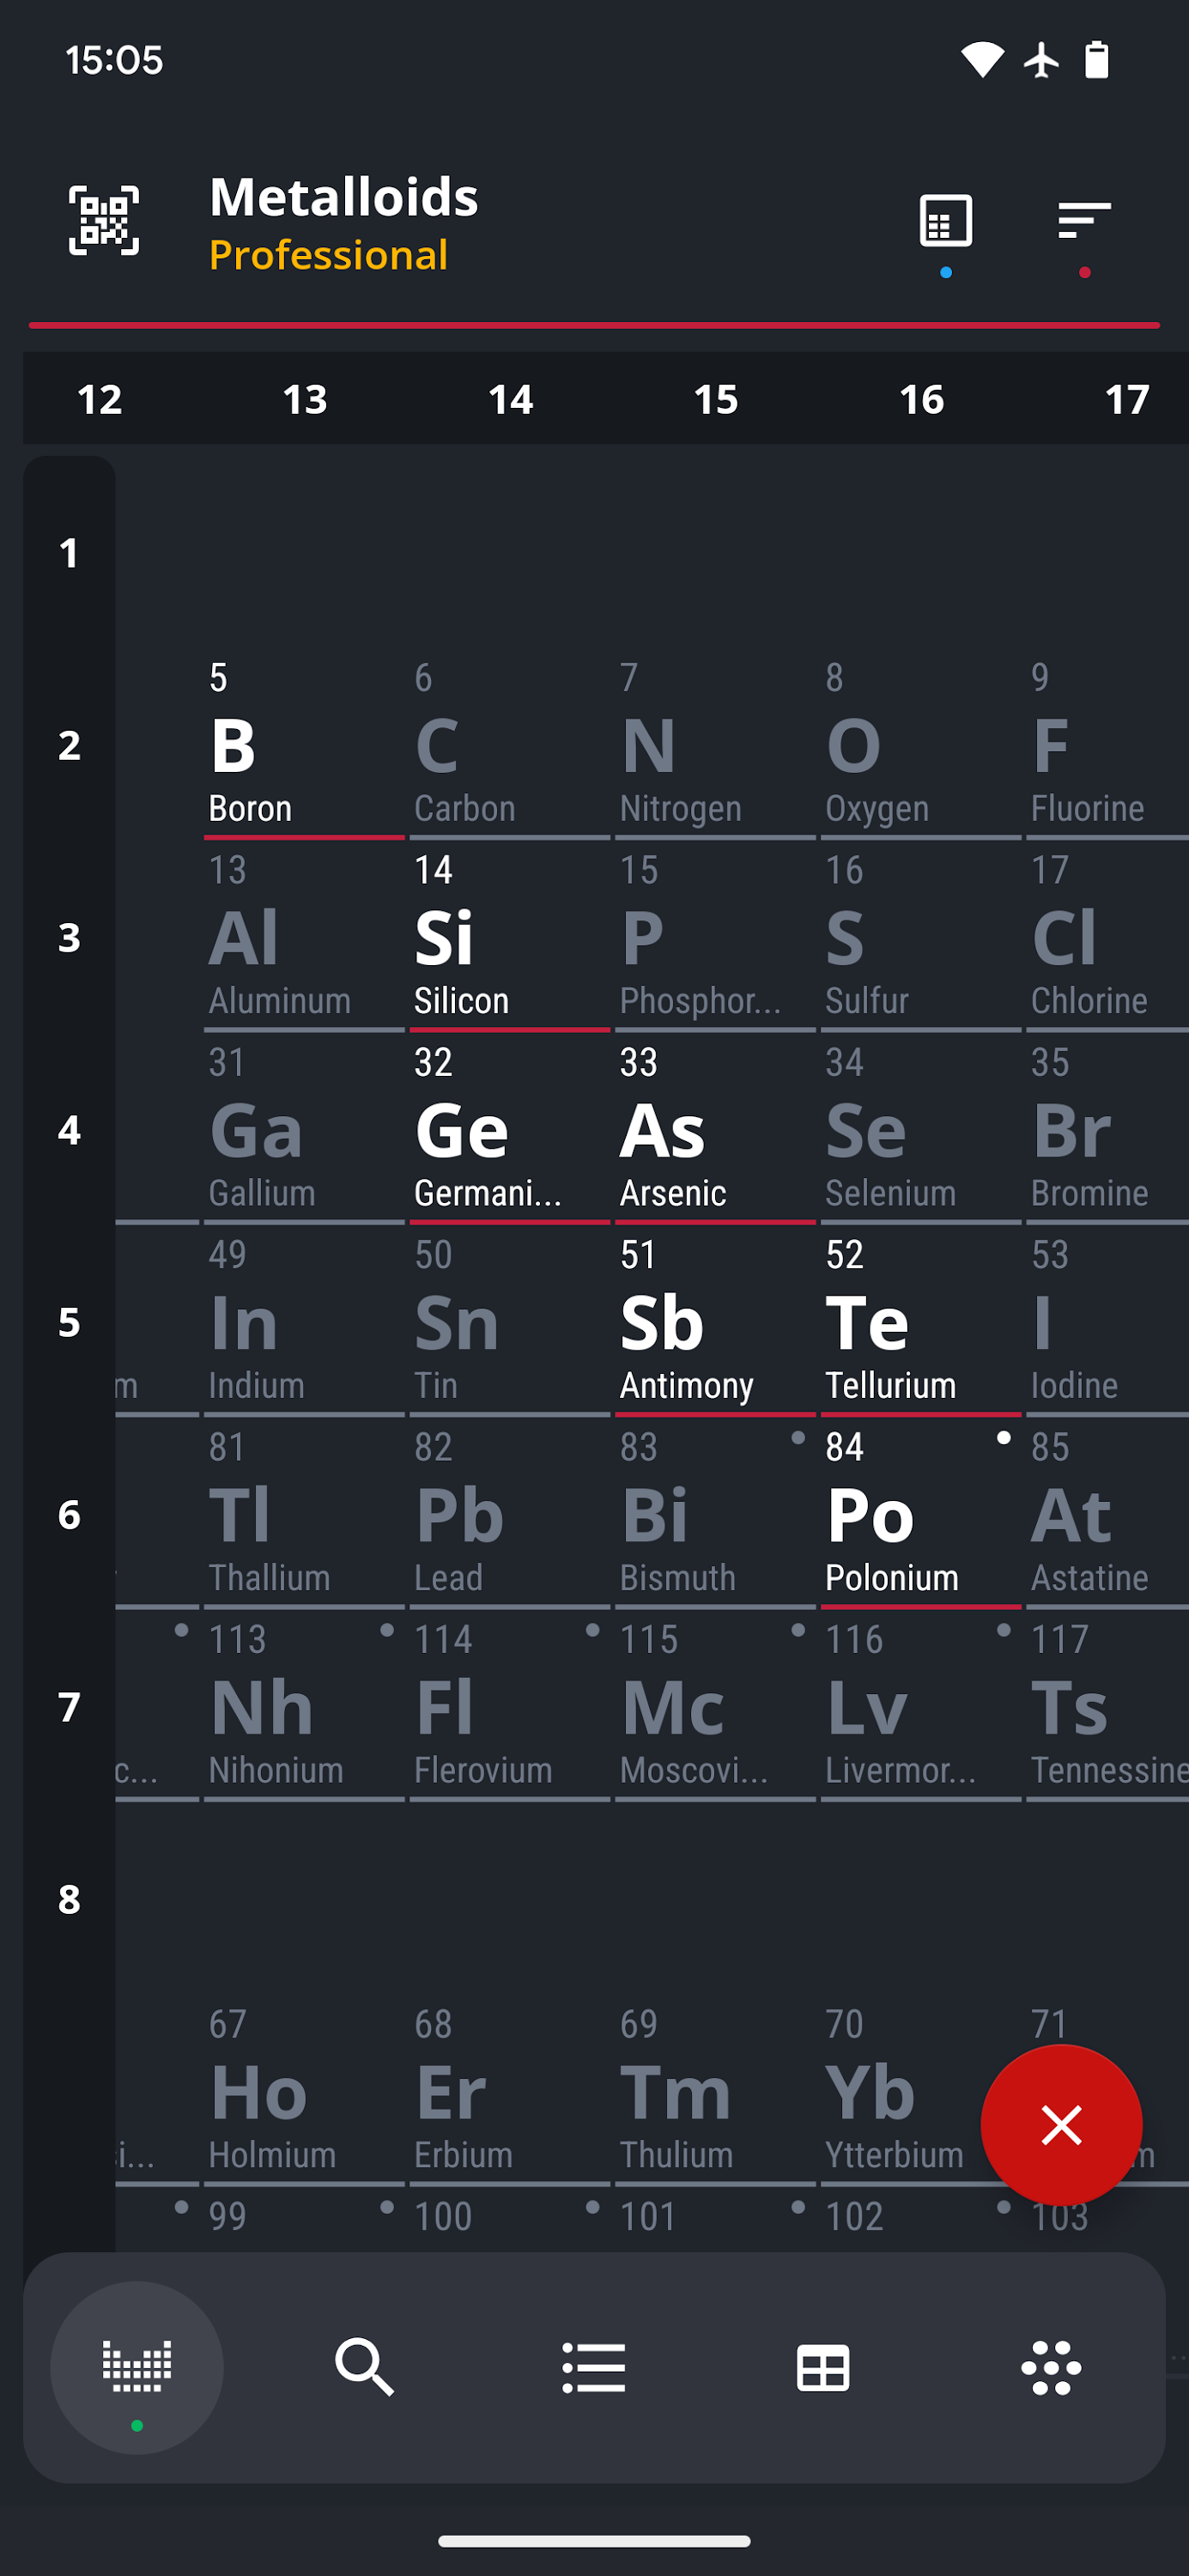Open element search

(366, 2366)
